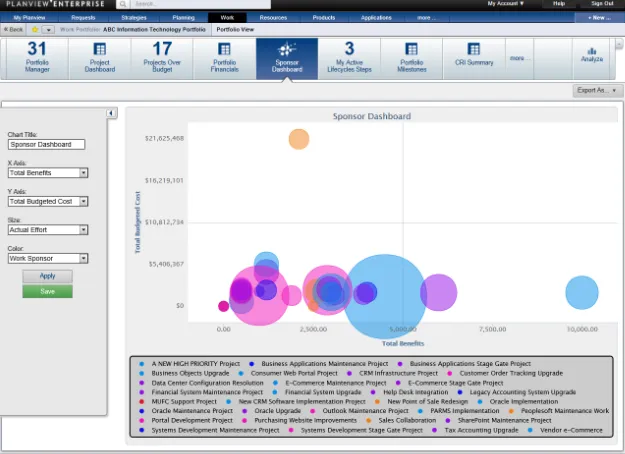Switch to the Requests tab
This screenshot has height=454, width=625.
point(83,18)
